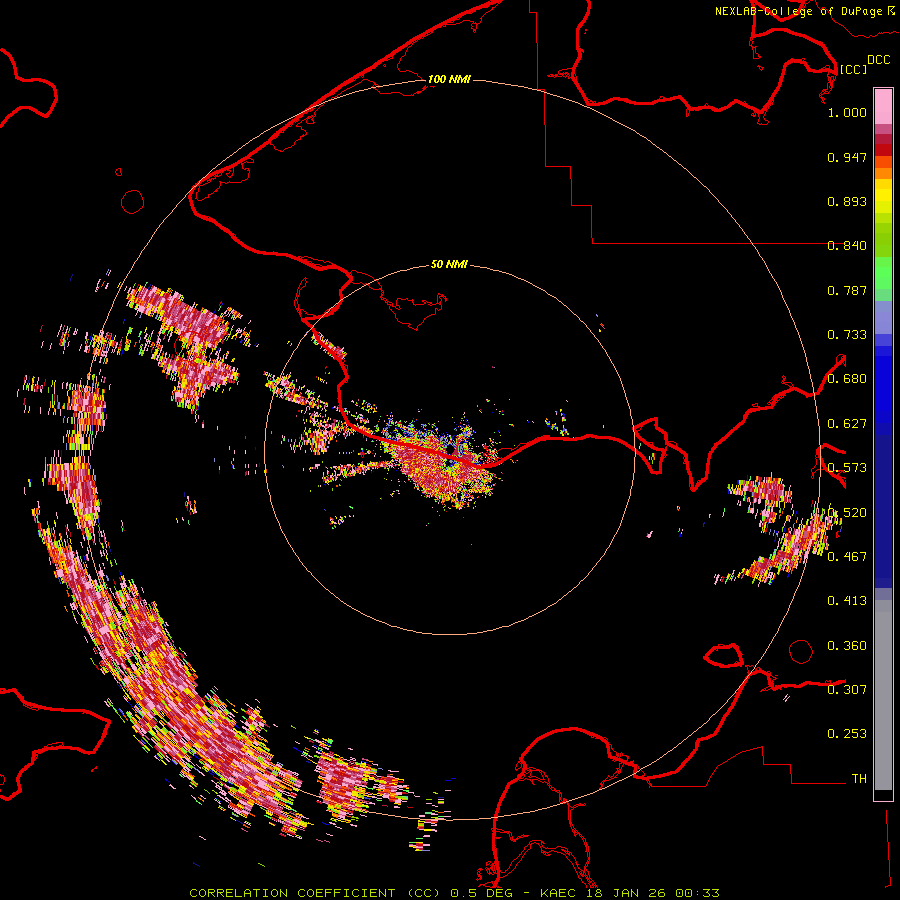Click the 0.307 color scale value
Viewport: 900px width, 900px height.
[847, 689]
